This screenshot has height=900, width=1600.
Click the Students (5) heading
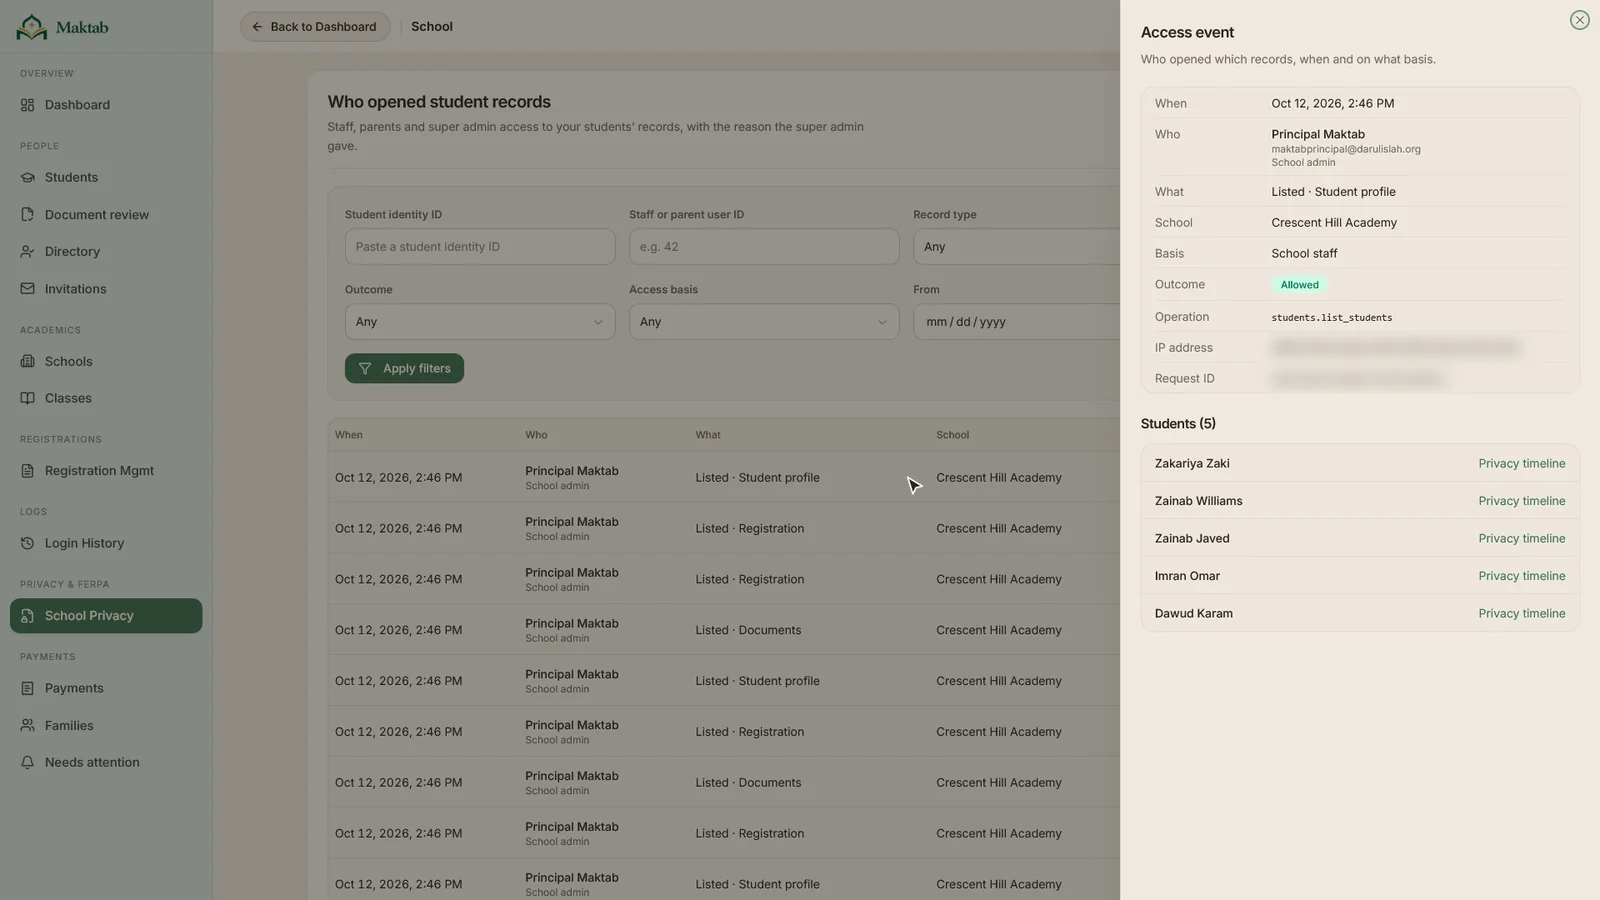click(x=1178, y=424)
